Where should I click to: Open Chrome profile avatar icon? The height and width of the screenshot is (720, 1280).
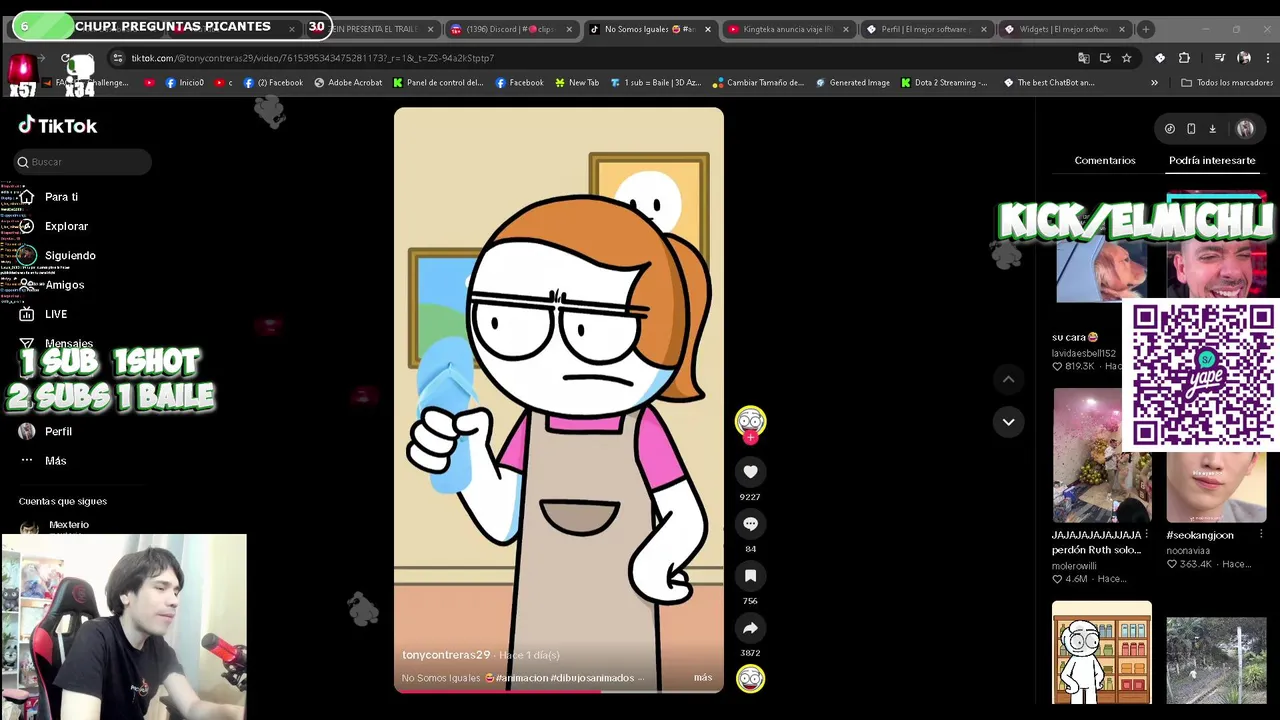tap(1244, 58)
